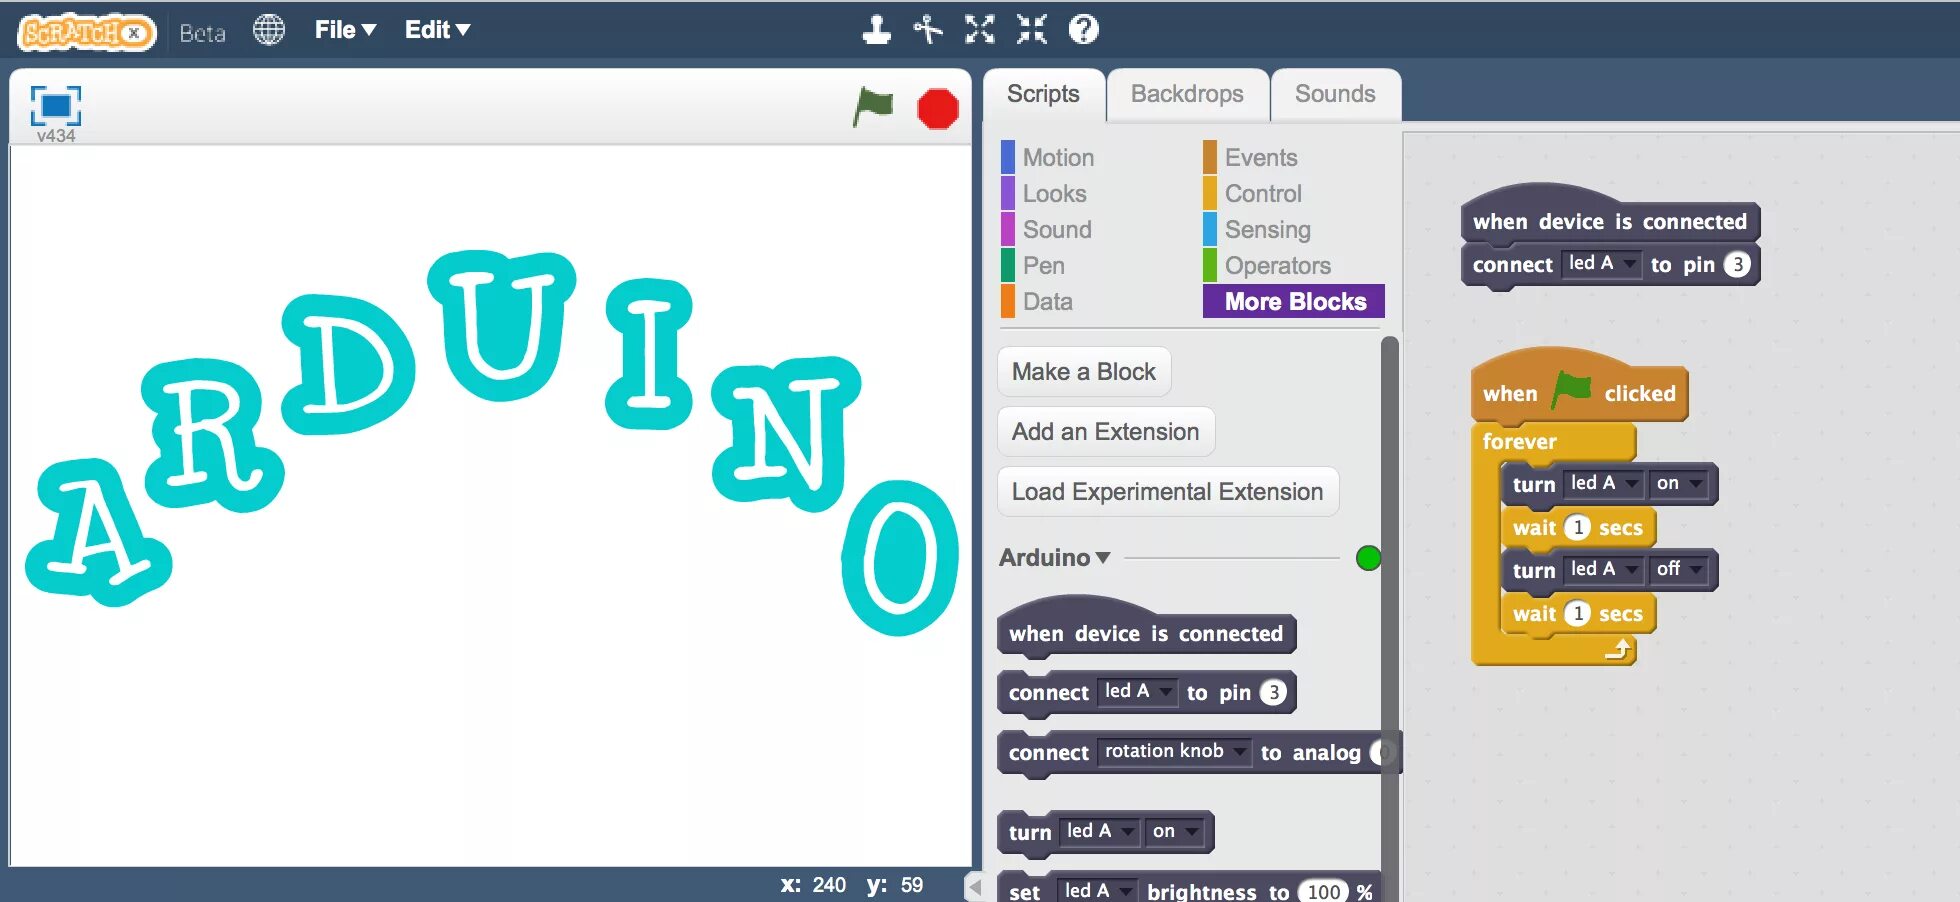Select the Shrink sprite tool
This screenshot has height=902, width=1960.
pyautogui.click(x=1032, y=30)
